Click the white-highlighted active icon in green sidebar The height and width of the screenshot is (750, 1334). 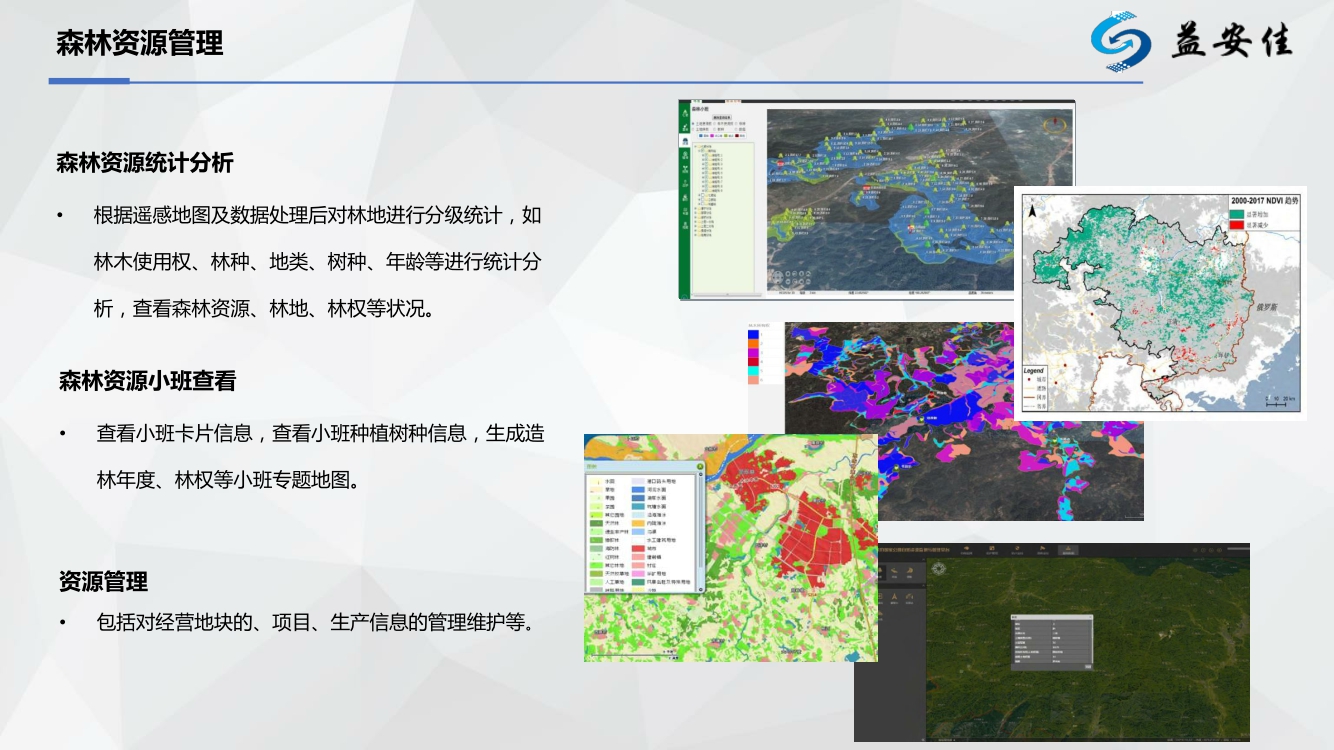[685, 141]
